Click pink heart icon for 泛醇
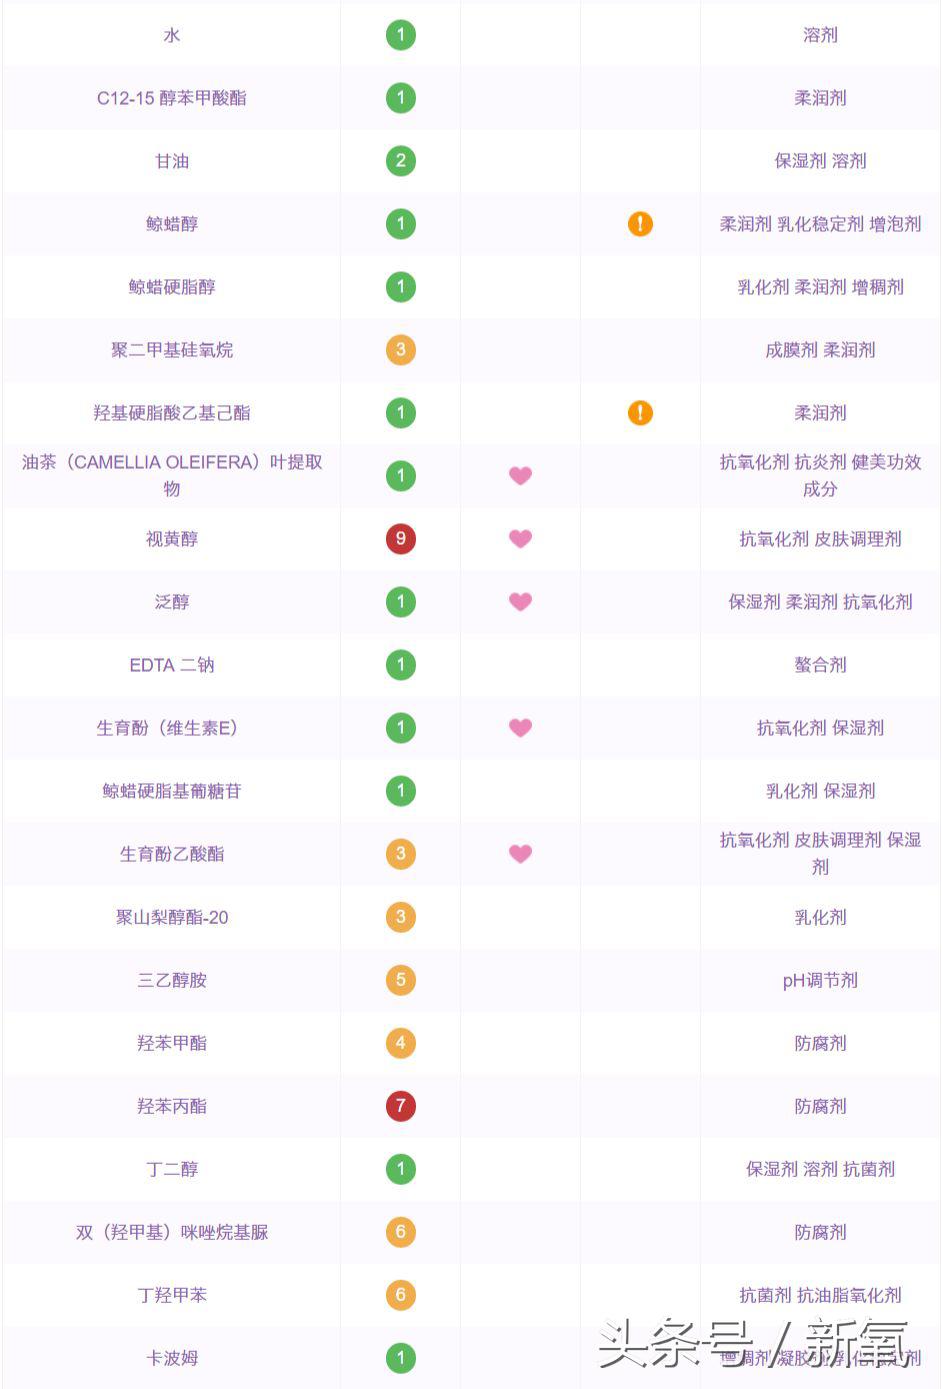This screenshot has width=942, height=1389. [520, 602]
